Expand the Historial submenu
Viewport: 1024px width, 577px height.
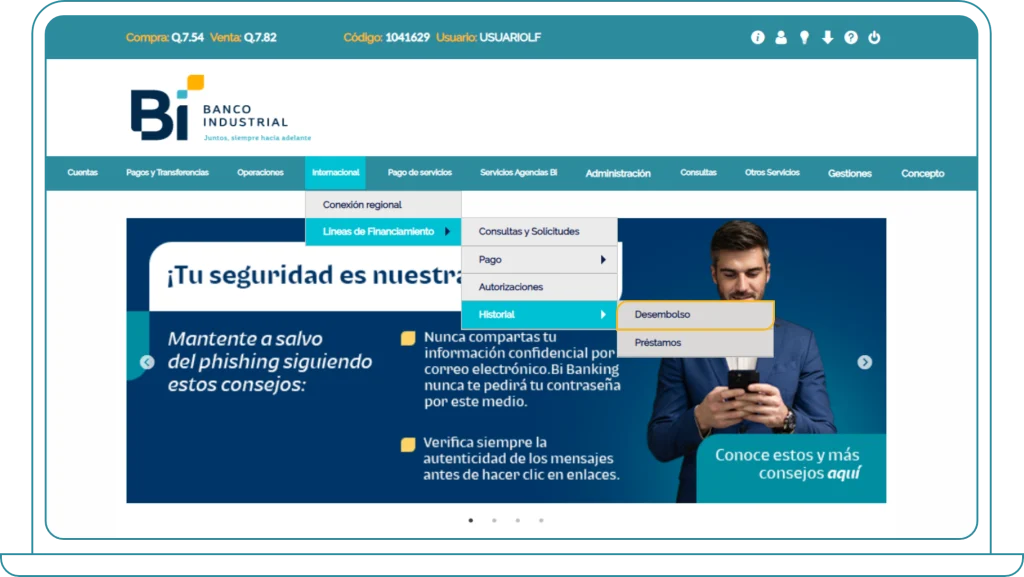(x=539, y=315)
